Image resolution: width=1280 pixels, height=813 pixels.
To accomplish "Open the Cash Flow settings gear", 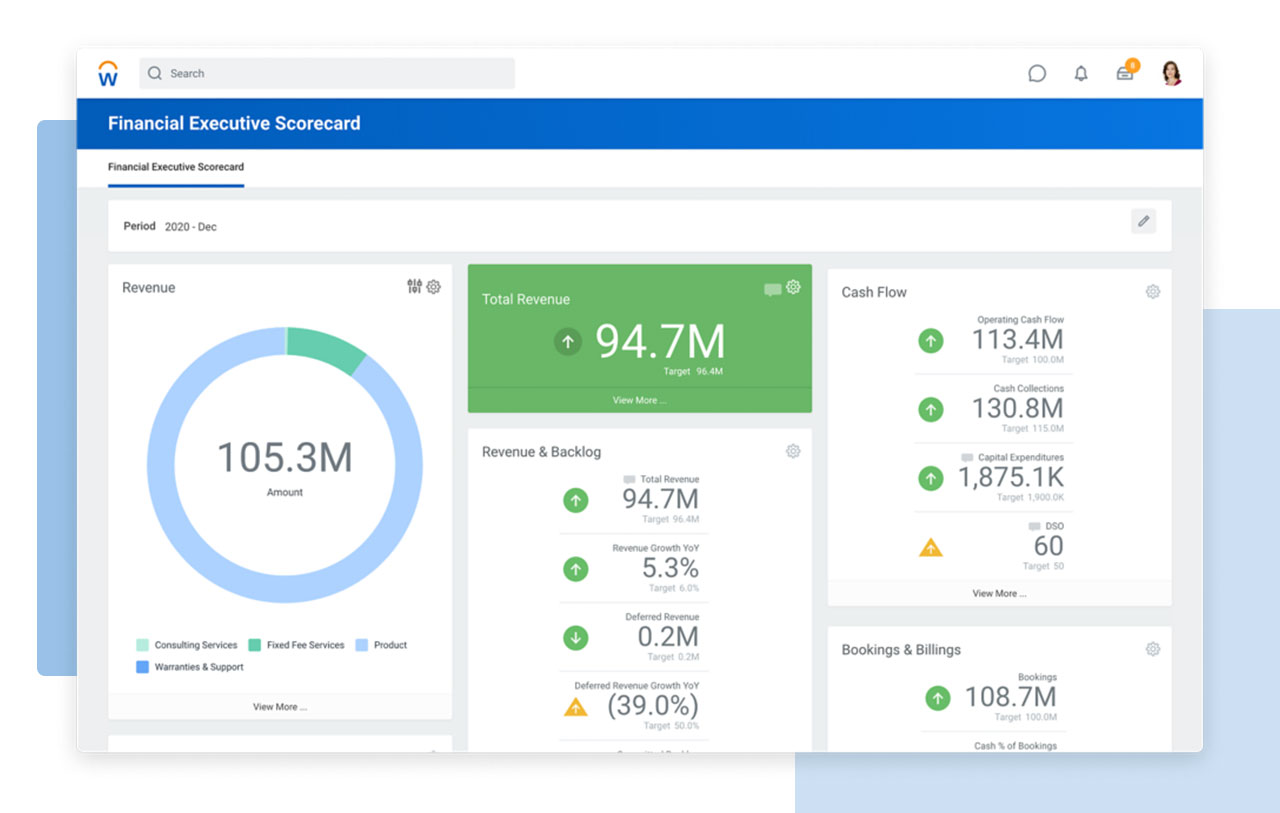I will (x=1152, y=292).
